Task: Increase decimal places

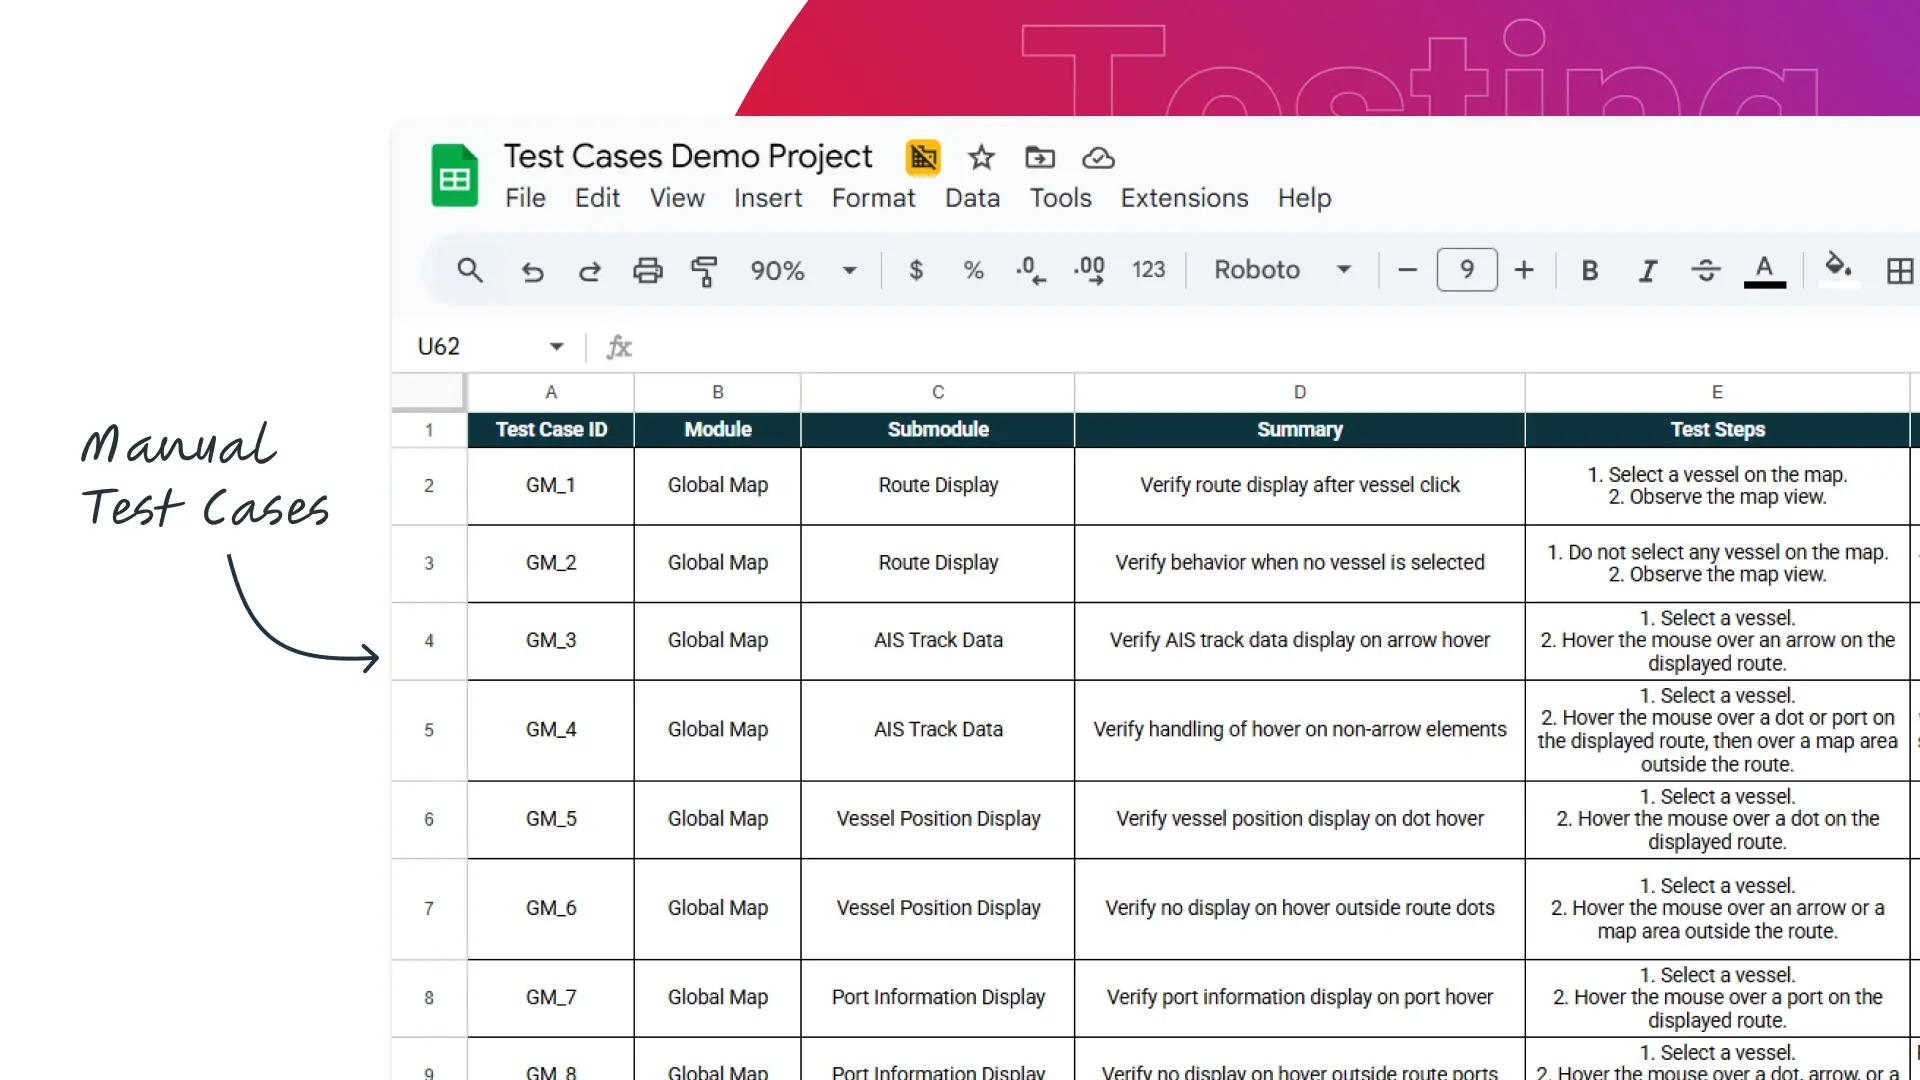Action: pyautogui.click(x=1089, y=270)
